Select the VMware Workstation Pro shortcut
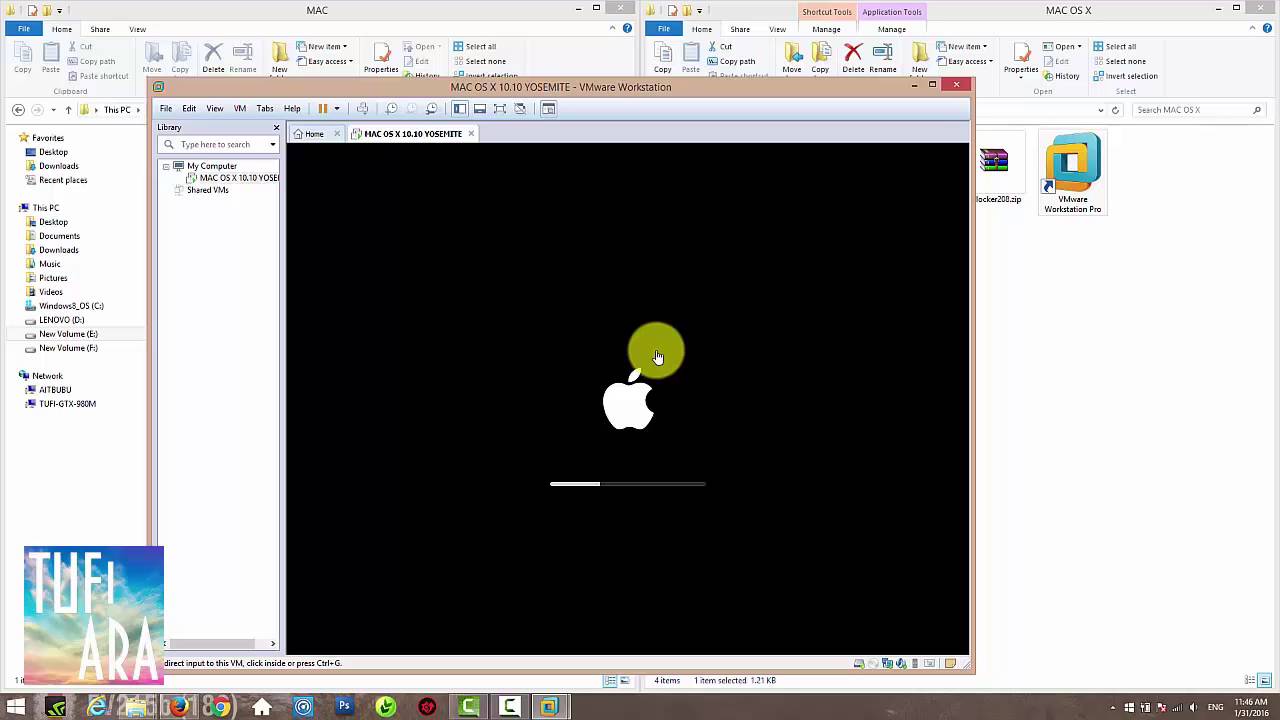 click(1072, 174)
